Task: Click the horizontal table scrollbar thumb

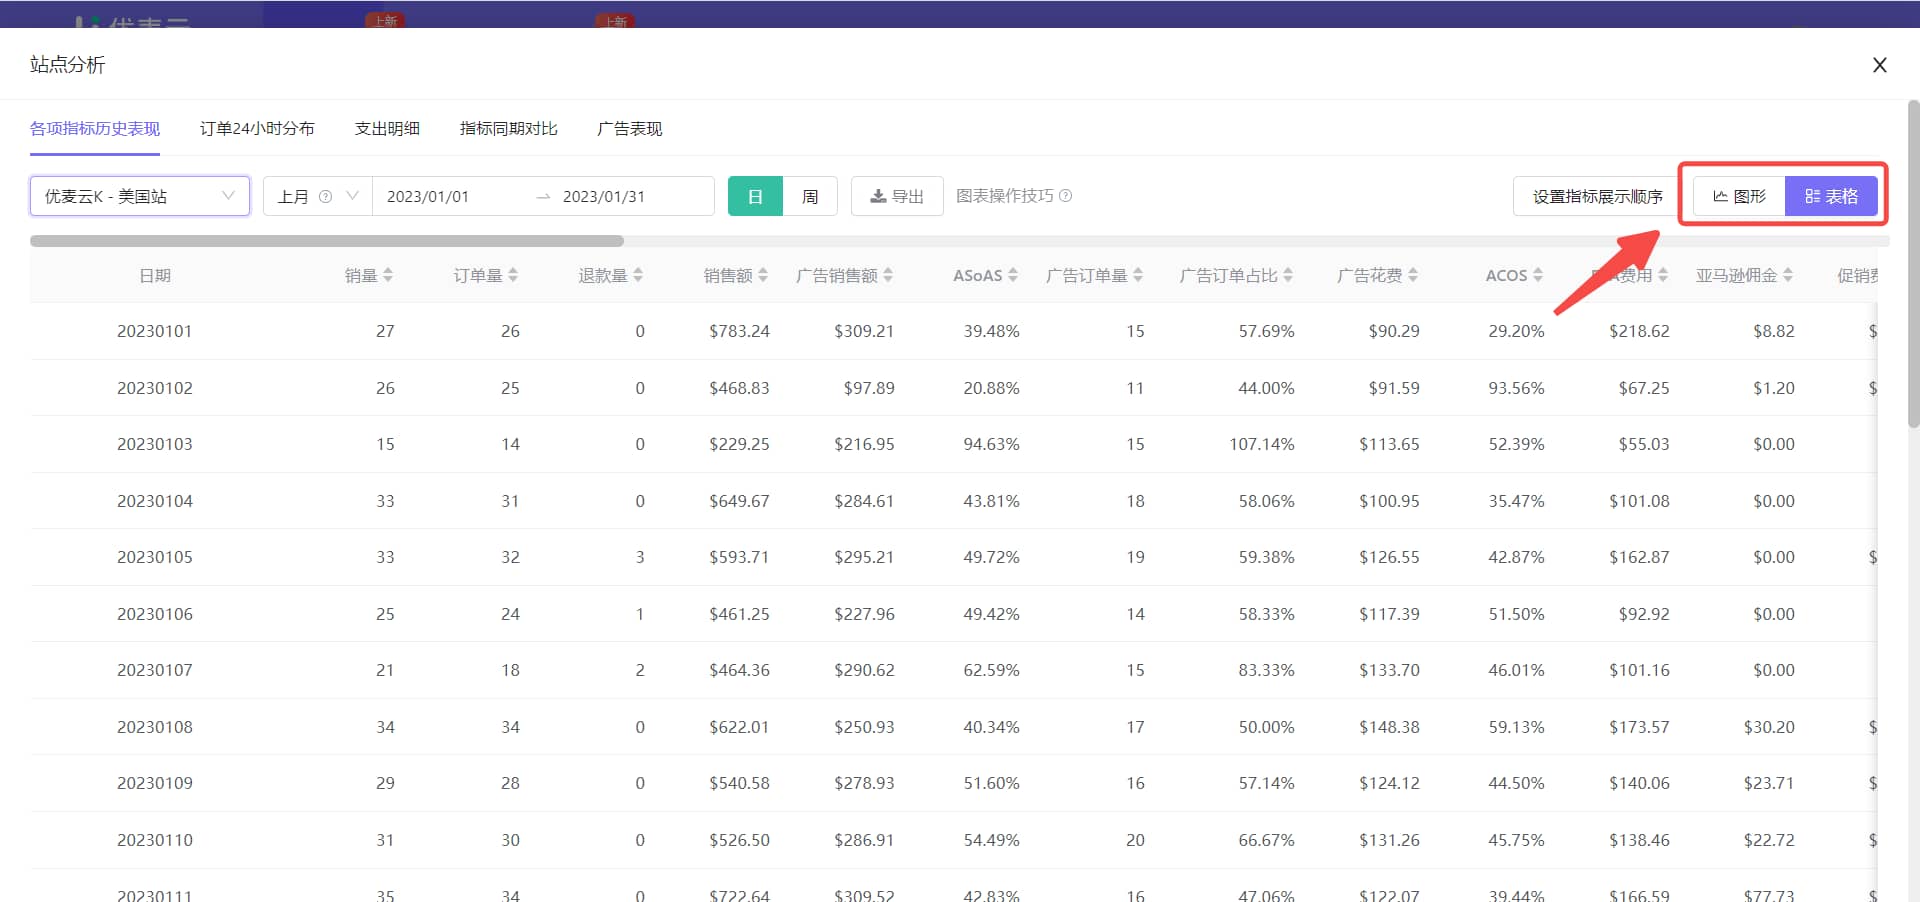Action: 327,241
